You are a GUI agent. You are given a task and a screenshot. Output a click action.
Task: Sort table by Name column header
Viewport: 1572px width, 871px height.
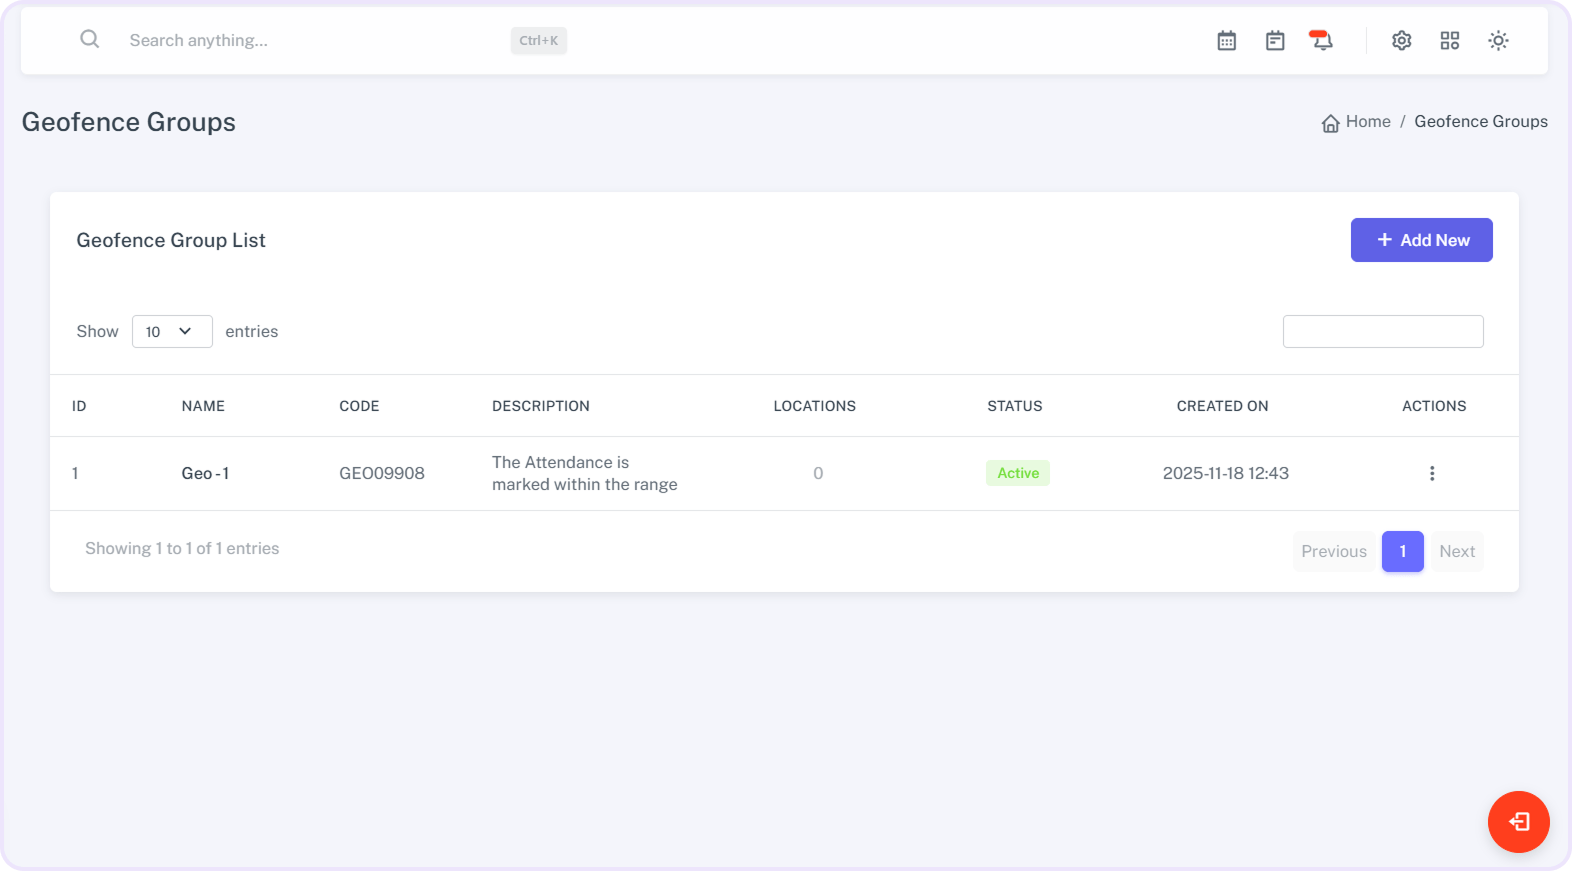coord(203,406)
